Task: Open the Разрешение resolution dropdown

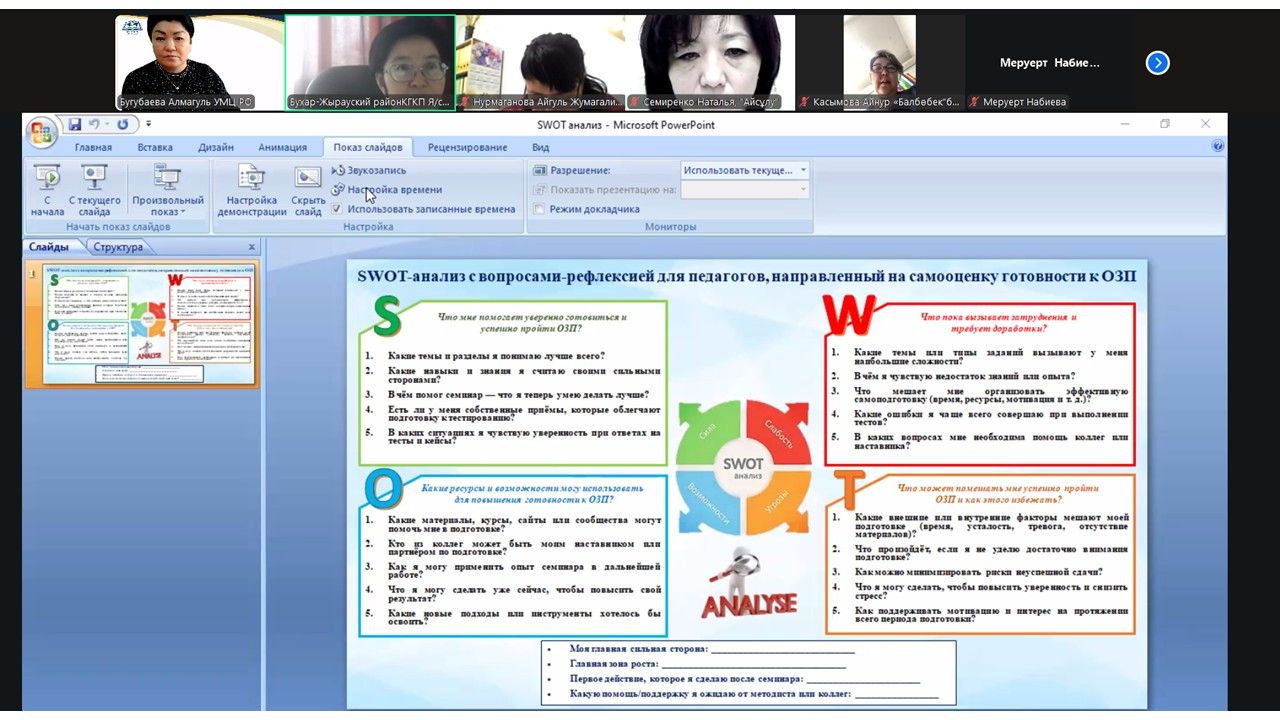Action: point(745,170)
